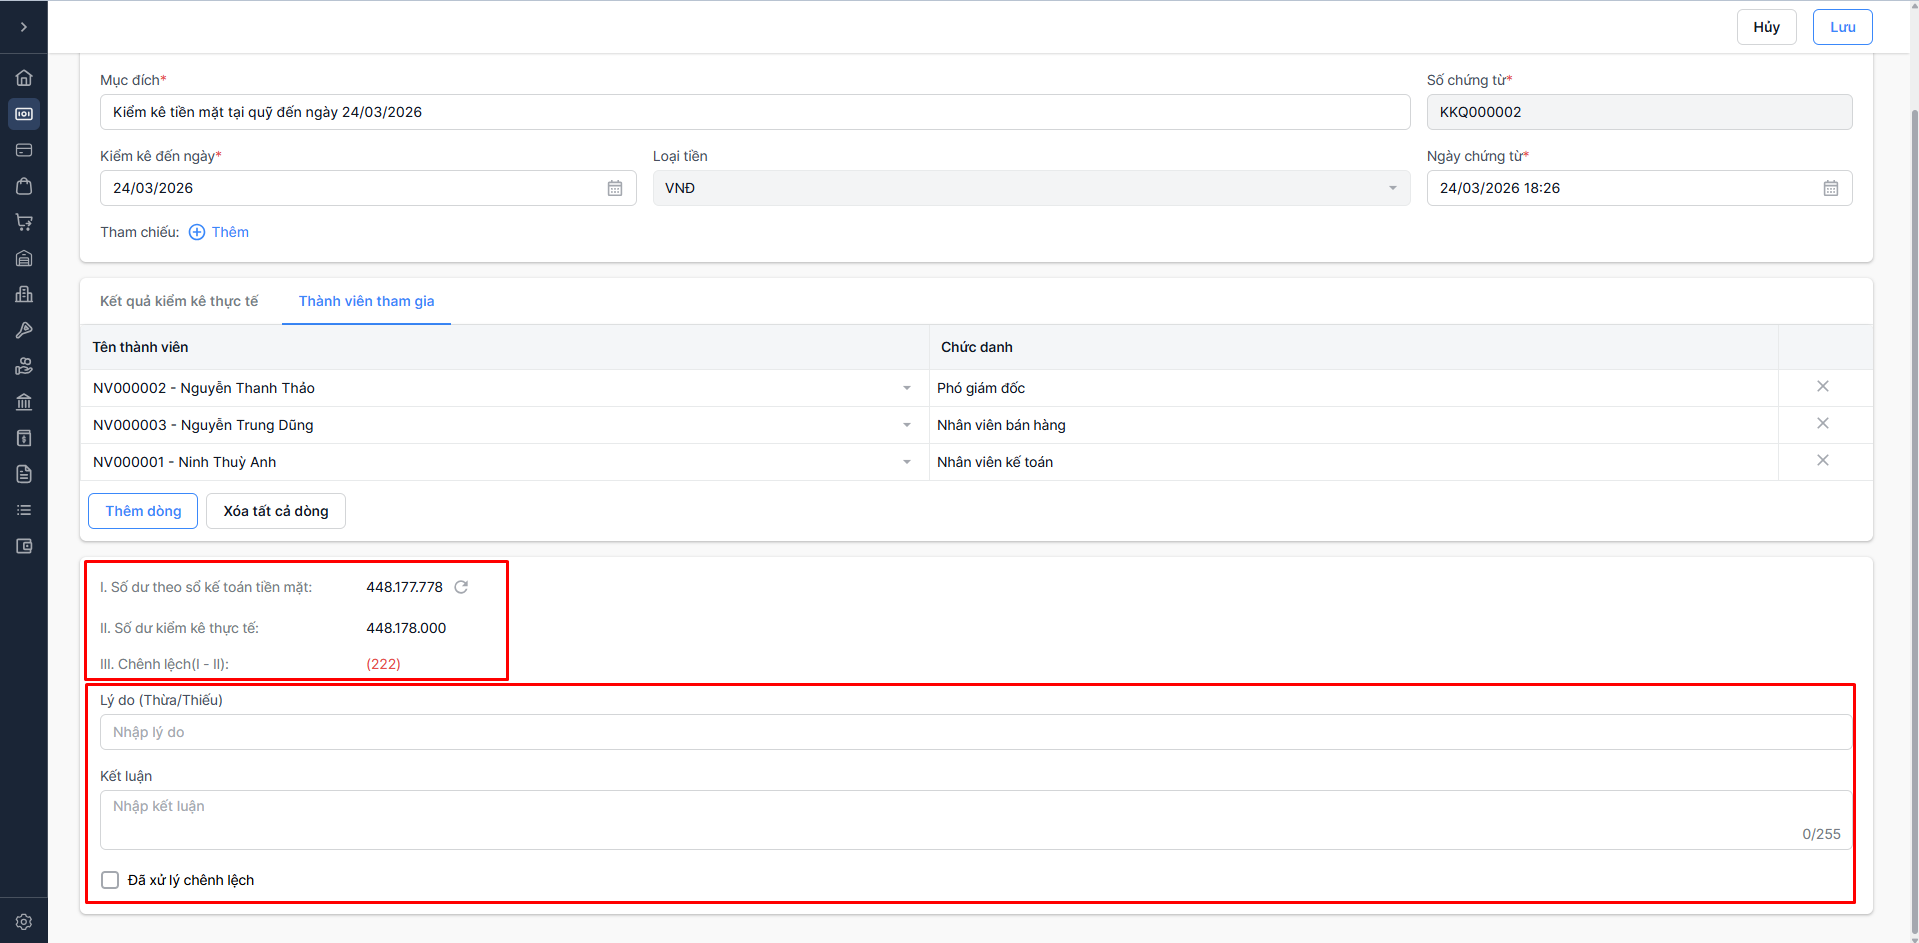Click the Số chứng từ field KKQ000002
1919x943 pixels.
point(1639,112)
